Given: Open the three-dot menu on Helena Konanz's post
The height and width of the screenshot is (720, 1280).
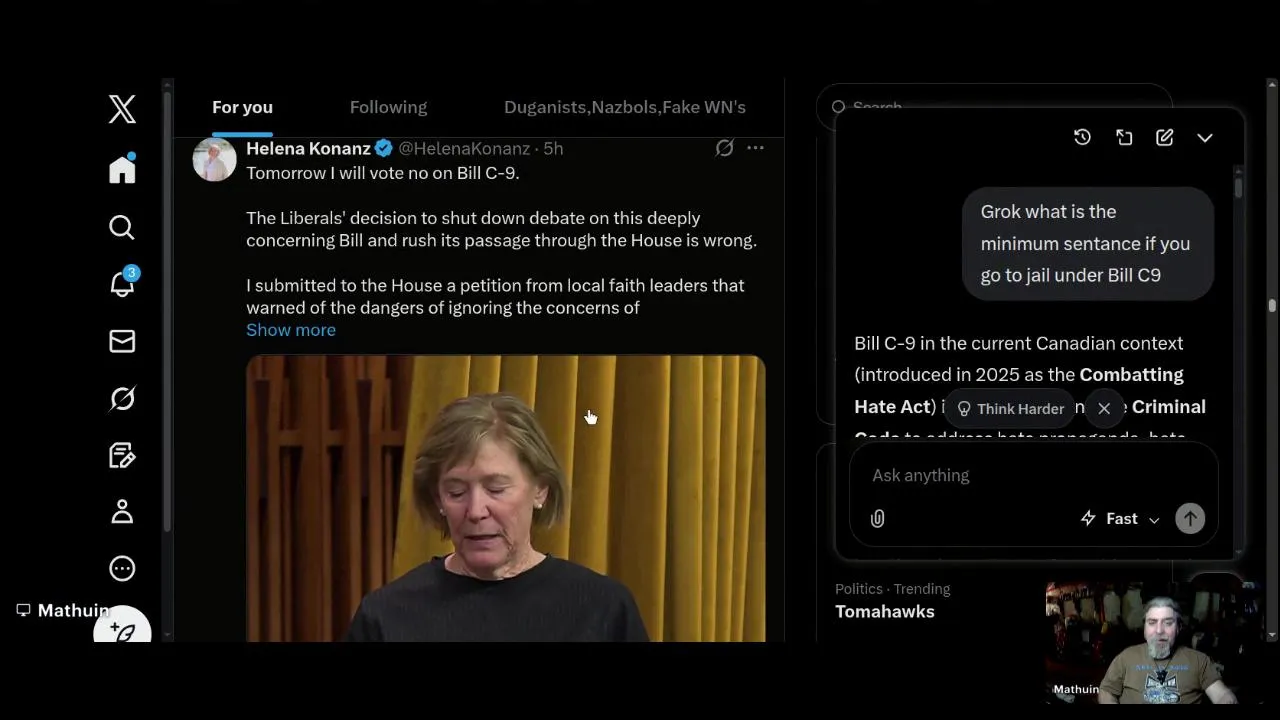Looking at the screenshot, I should pyautogui.click(x=755, y=148).
